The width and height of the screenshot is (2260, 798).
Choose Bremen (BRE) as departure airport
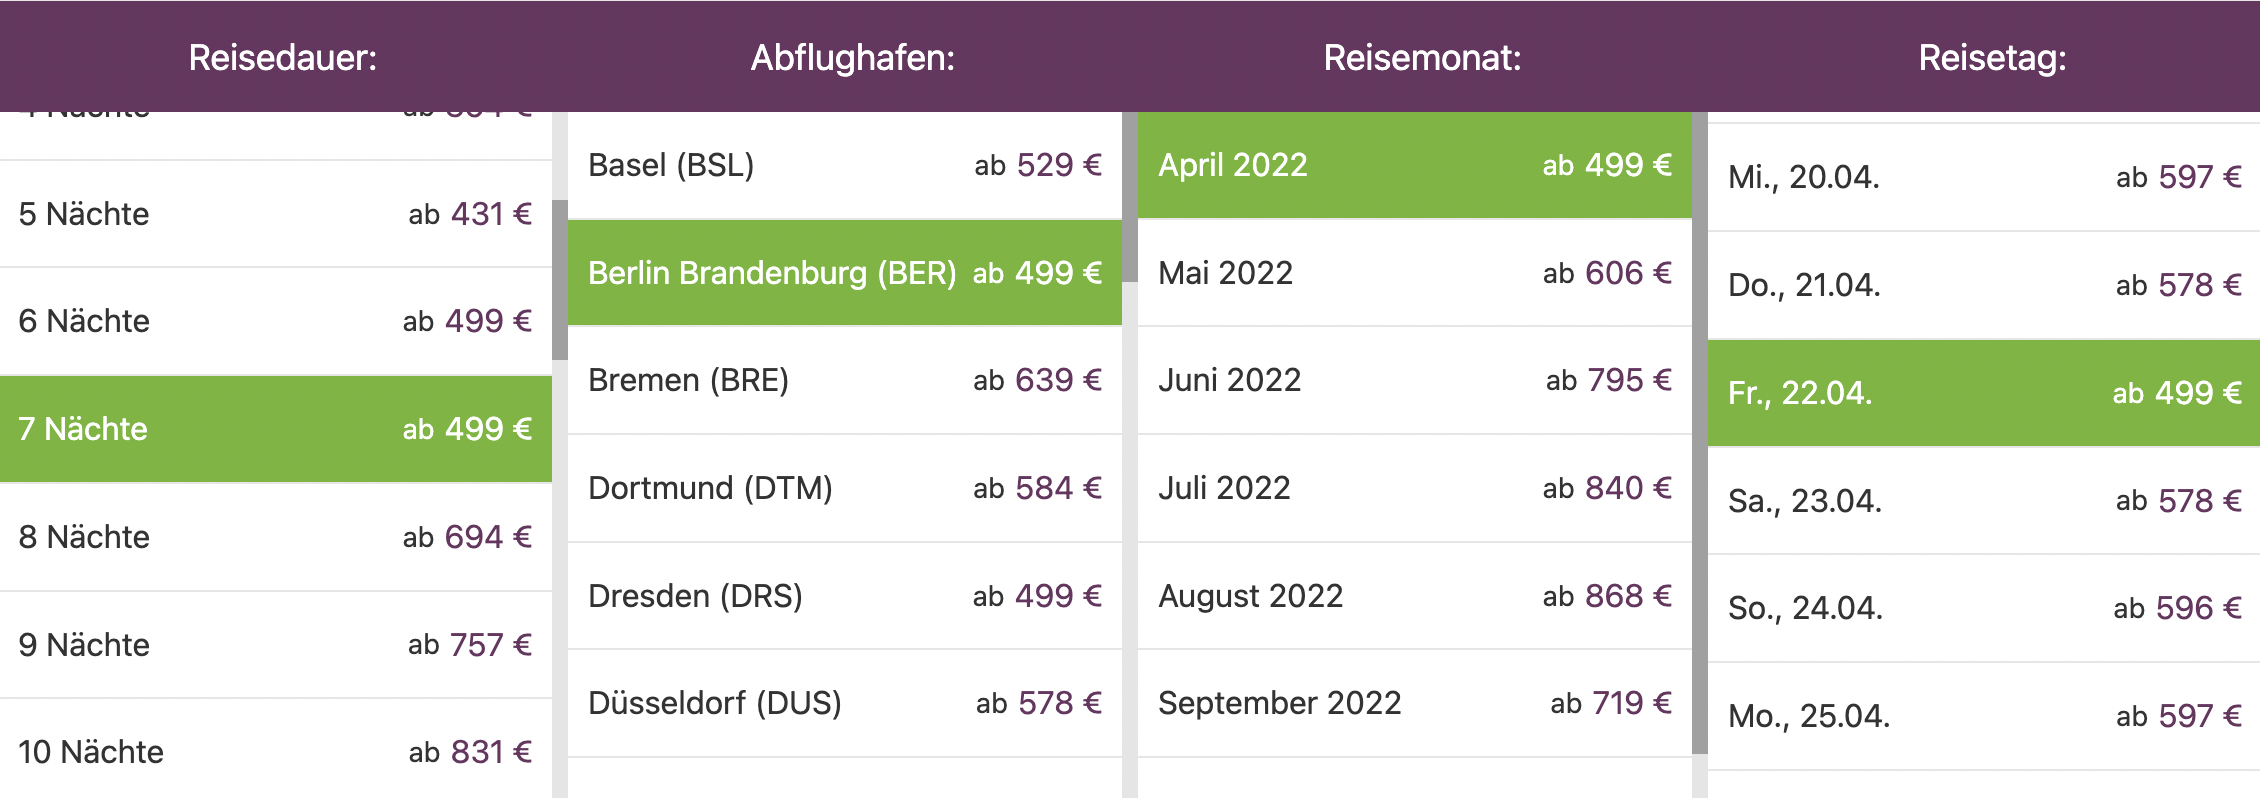[x=845, y=380]
